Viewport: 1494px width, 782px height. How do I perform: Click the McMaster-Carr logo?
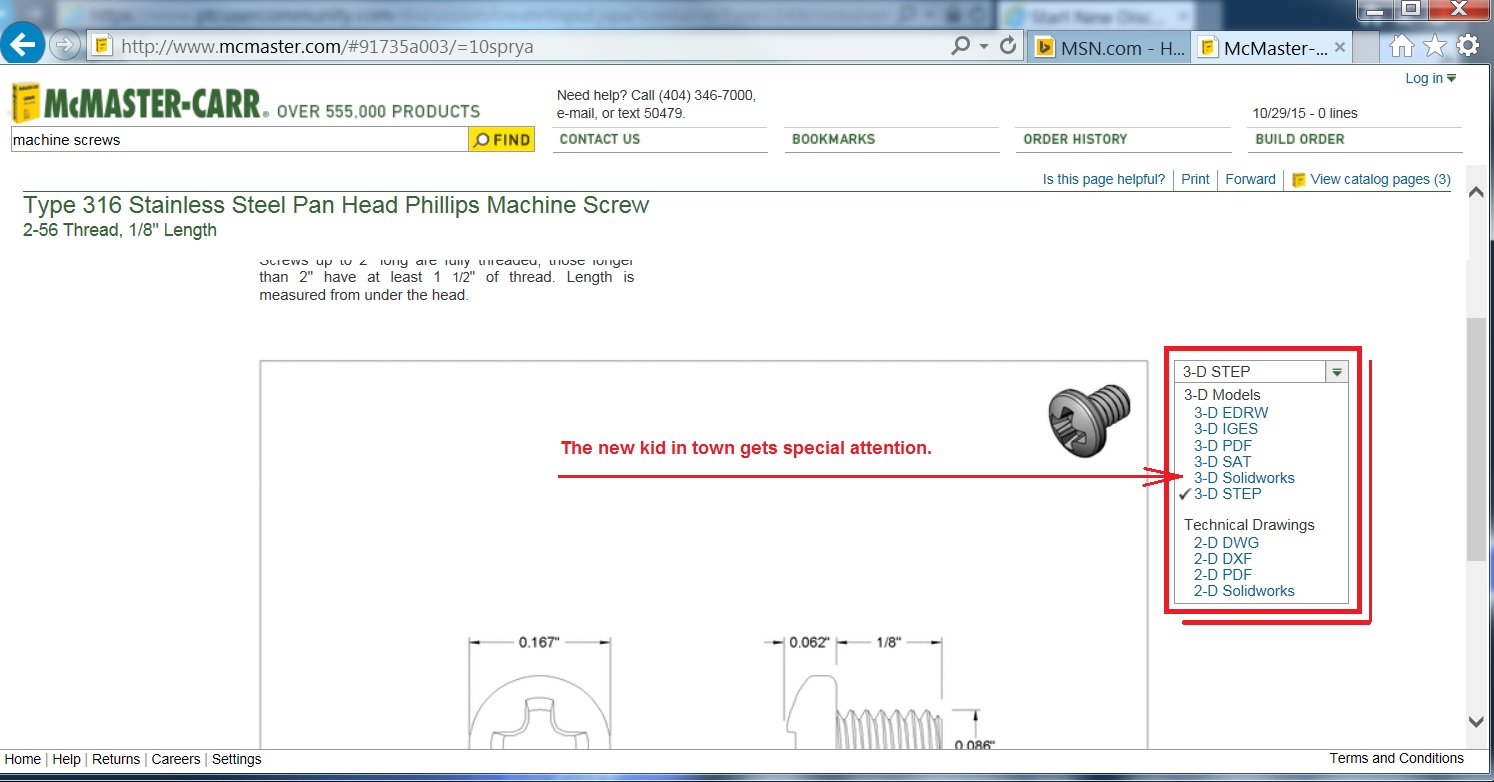tap(139, 102)
